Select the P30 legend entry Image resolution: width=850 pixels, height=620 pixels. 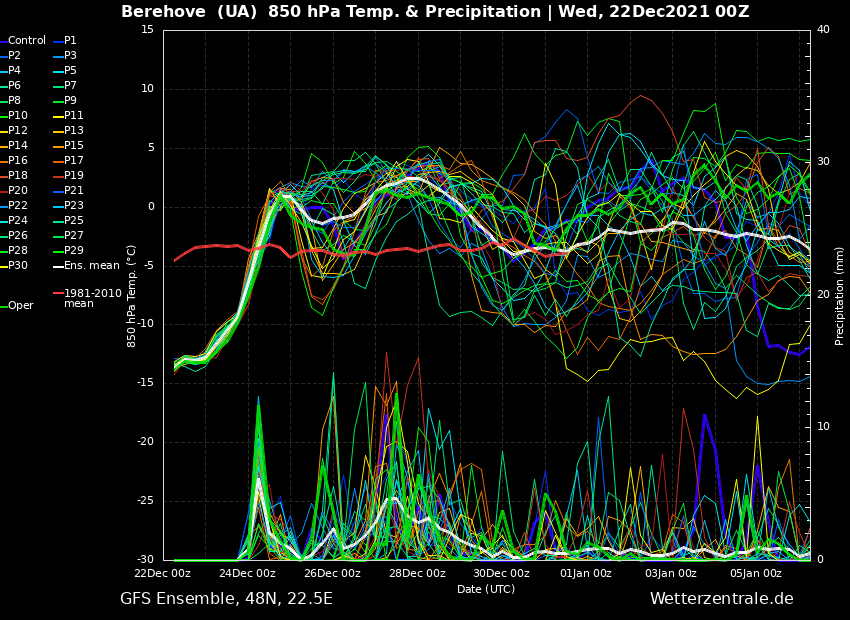point(18,266)
